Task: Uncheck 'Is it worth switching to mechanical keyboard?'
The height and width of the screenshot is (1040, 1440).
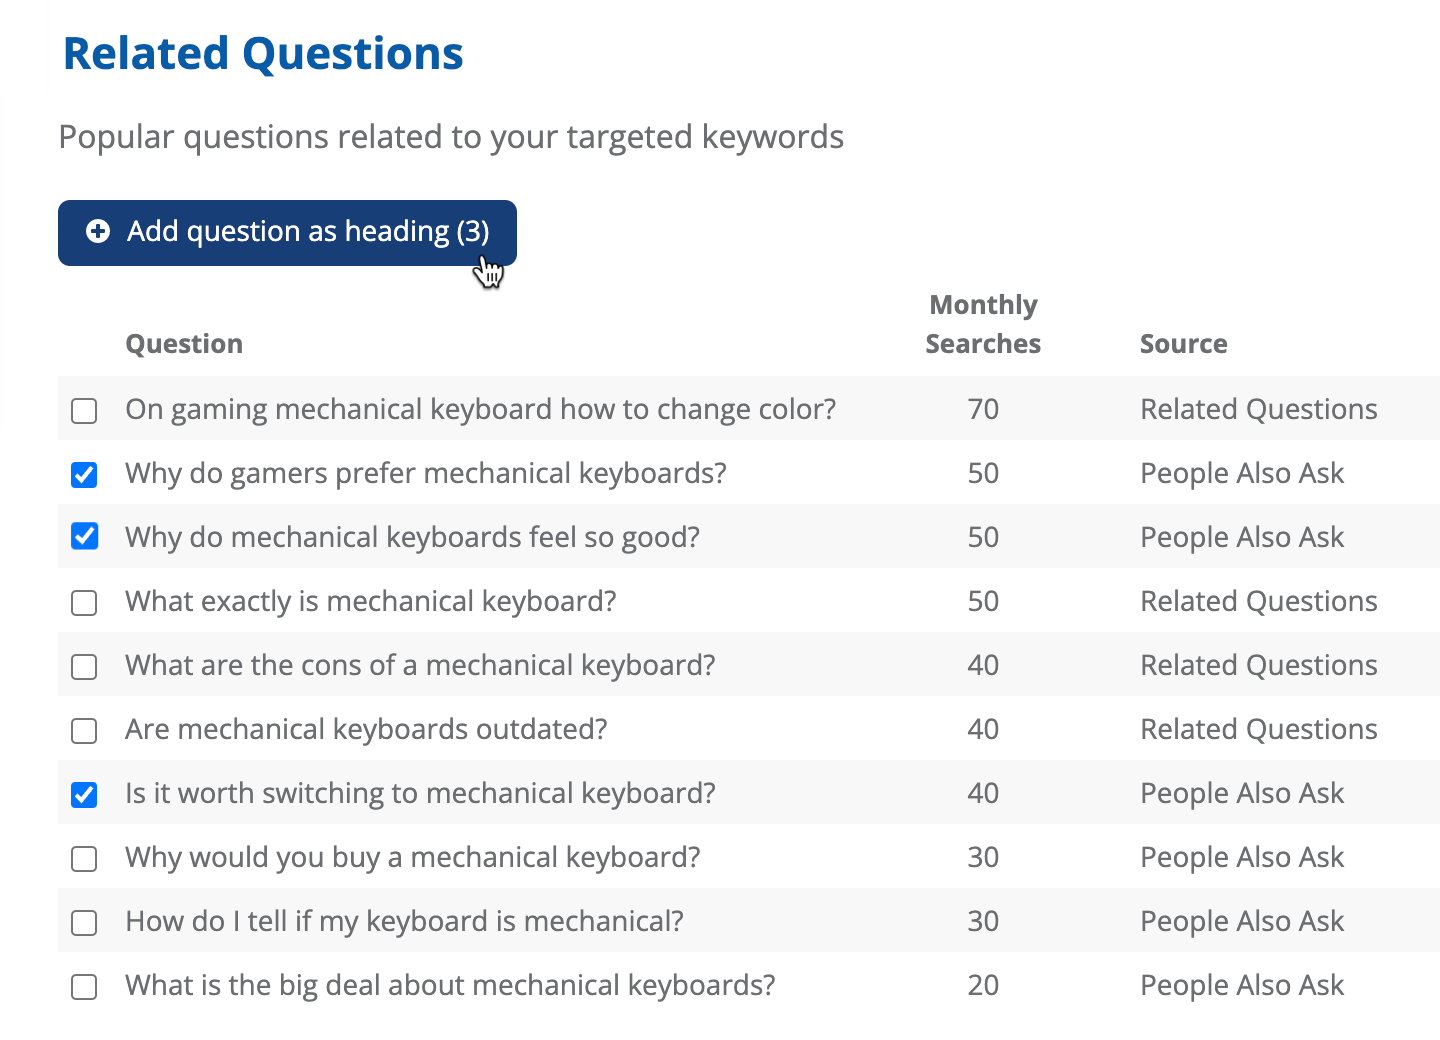Action: 85,795
